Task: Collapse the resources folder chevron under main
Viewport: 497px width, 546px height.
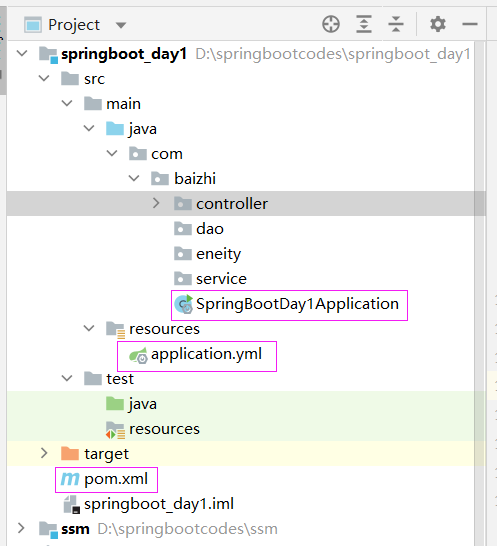Action: [x=89, y=328]
